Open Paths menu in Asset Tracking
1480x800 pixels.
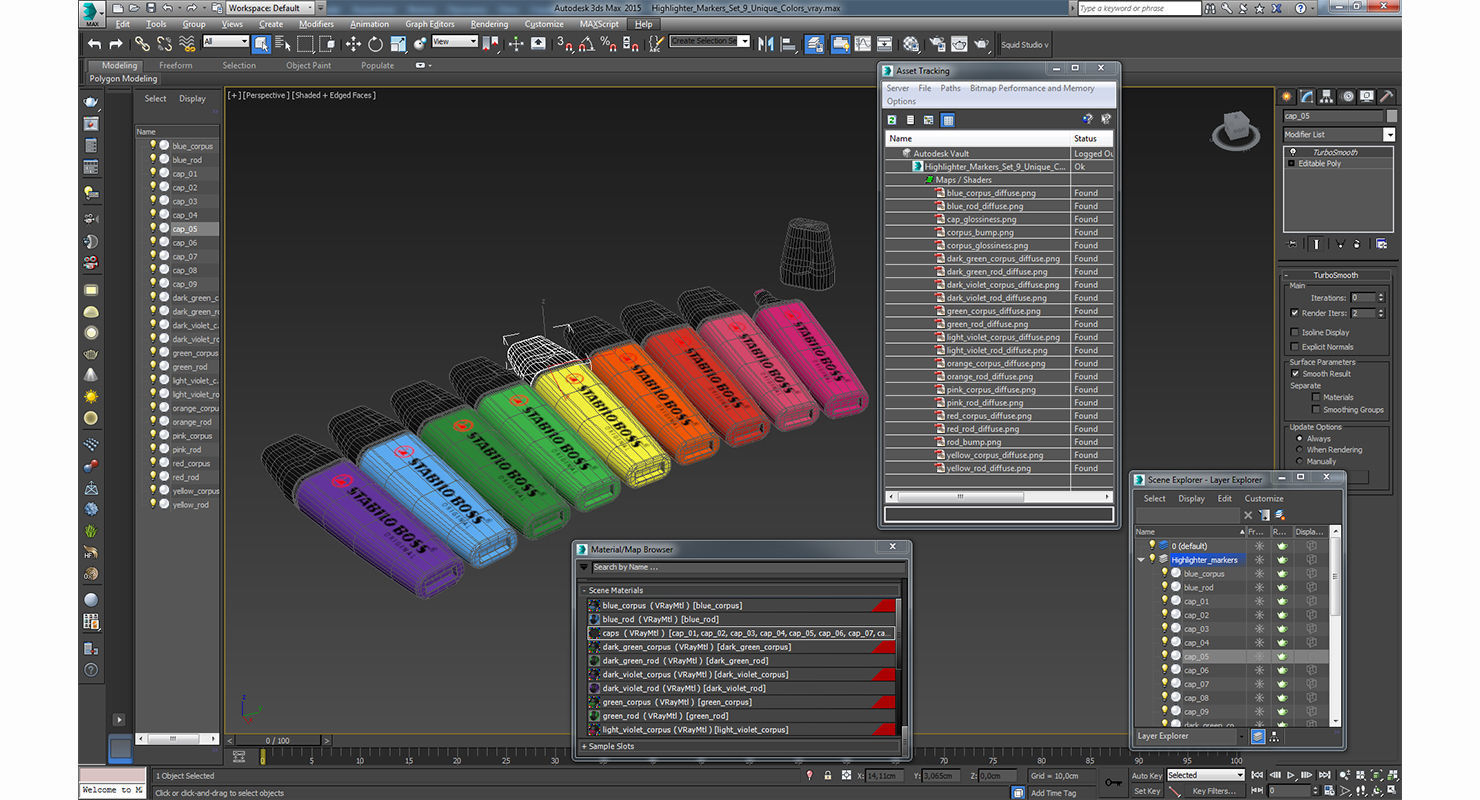(x=950, y=88)
